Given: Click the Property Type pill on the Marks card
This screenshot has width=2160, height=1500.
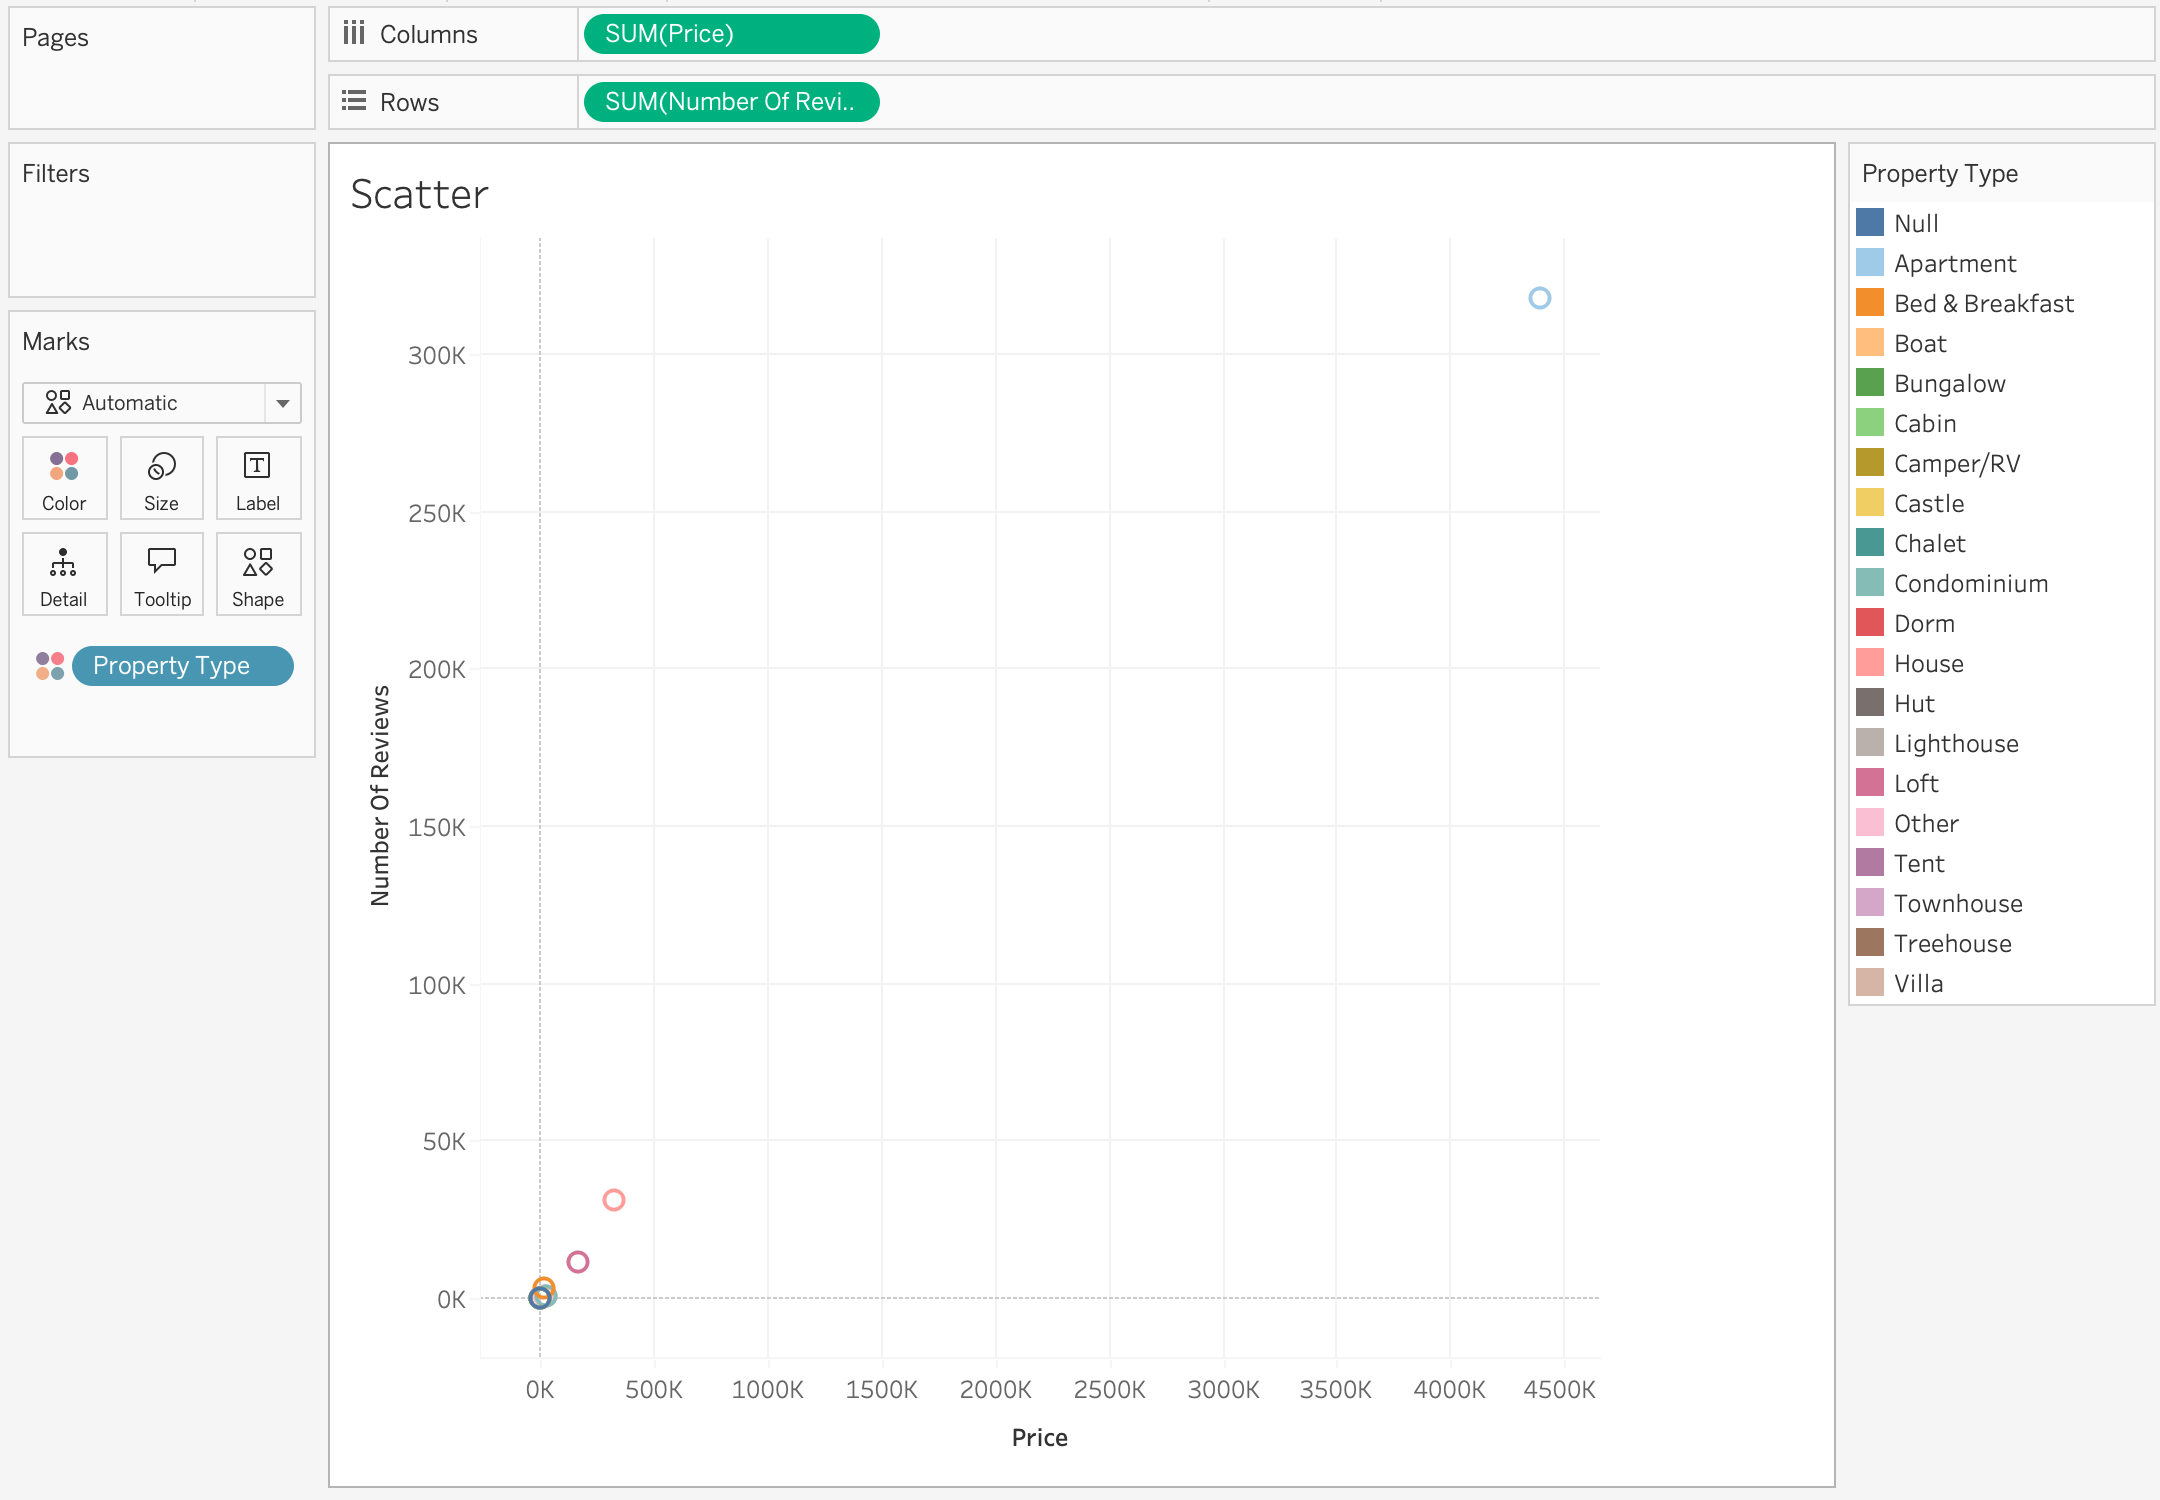Looking at the screenshot, I should (x=182, y=665).
